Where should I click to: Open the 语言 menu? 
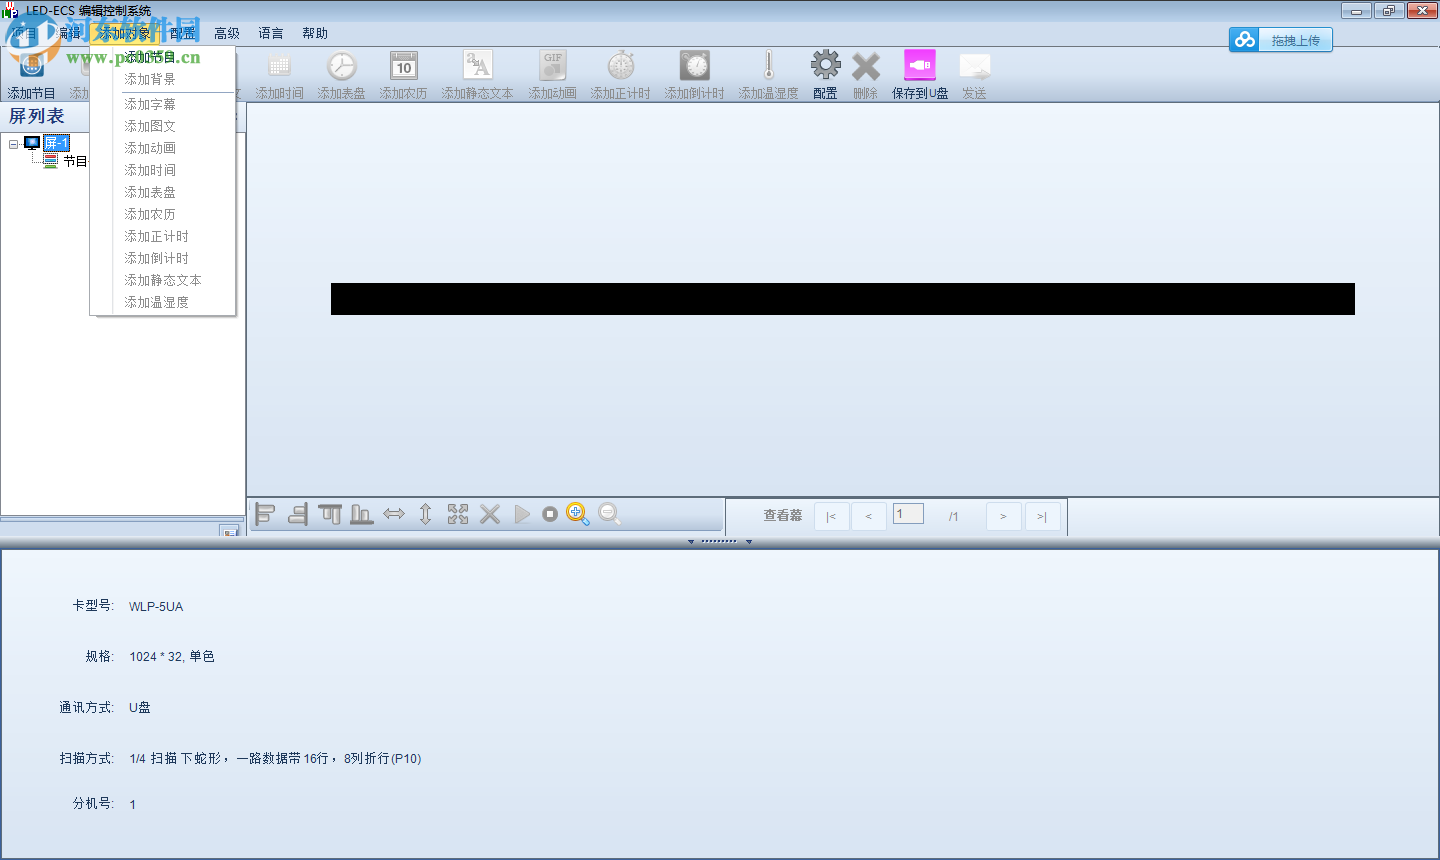(271, 33)
